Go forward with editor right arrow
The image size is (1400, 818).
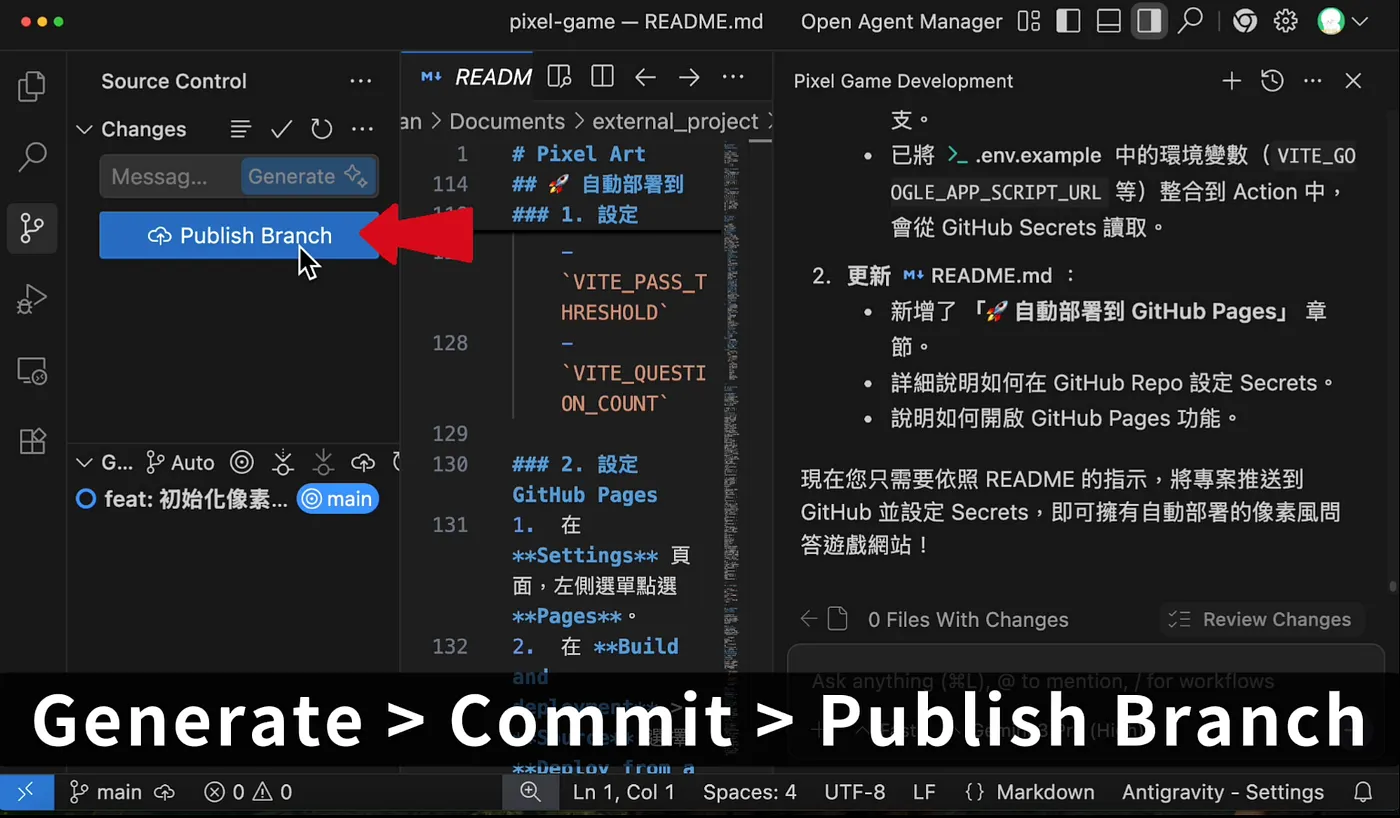tap(689, 77)
